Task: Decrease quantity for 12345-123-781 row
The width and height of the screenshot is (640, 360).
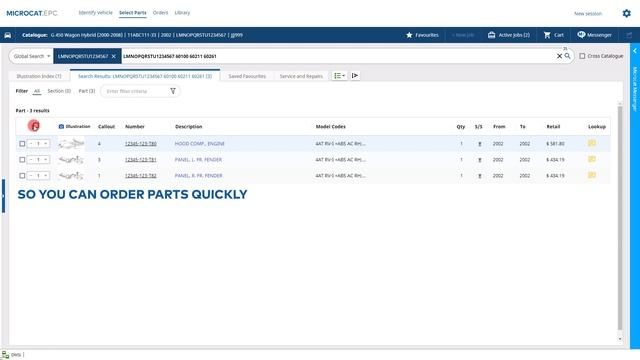Action: pos(31,160)
